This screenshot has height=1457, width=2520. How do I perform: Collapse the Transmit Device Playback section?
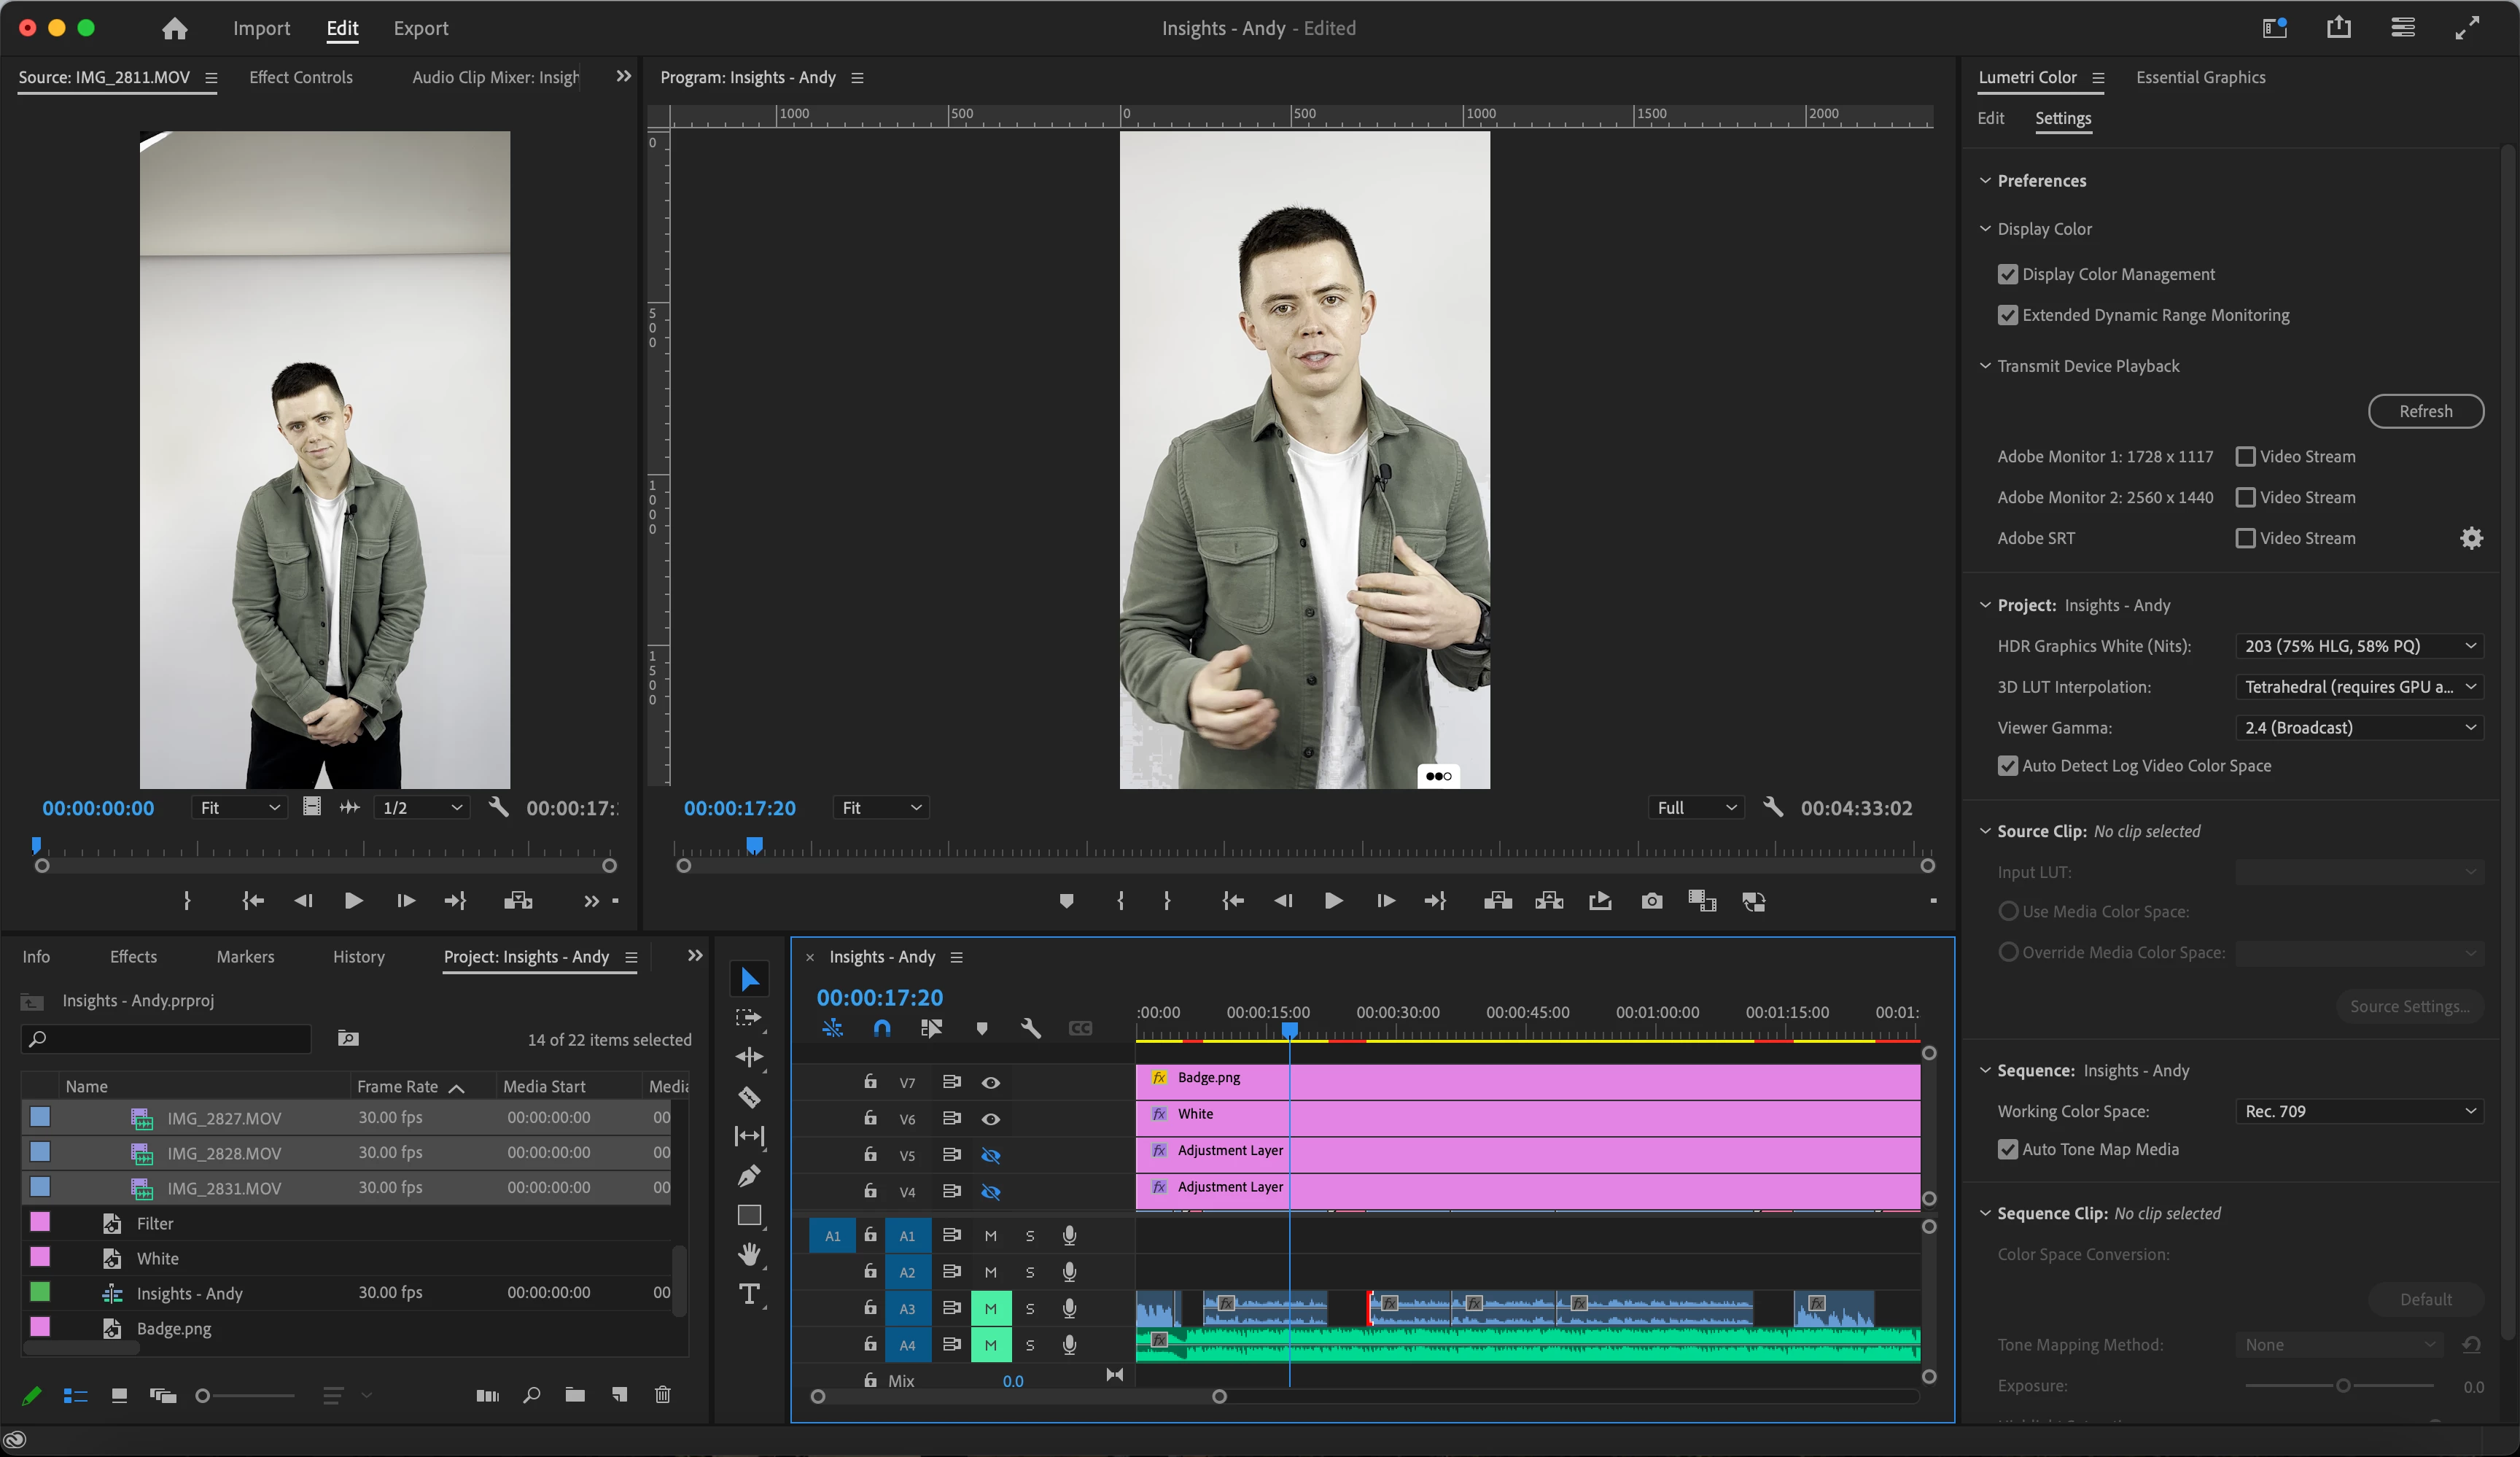pos(1985,366)
